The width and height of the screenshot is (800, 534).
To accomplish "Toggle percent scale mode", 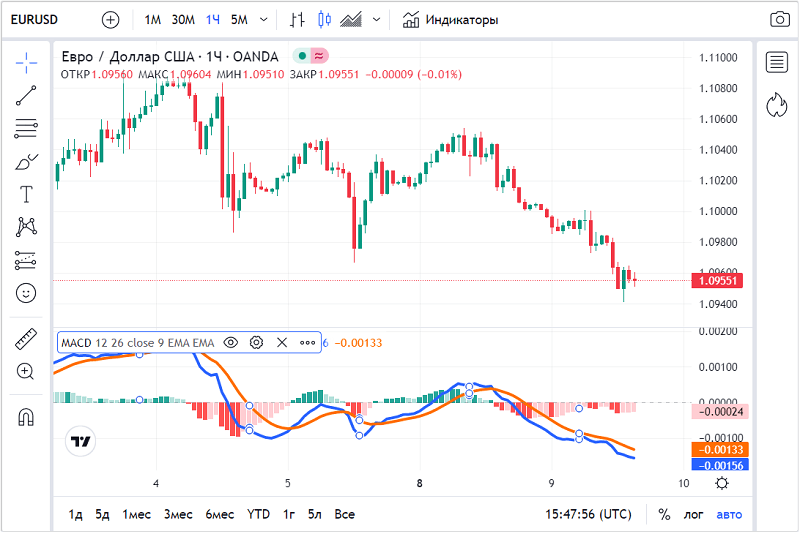I will click(x=664, y=514).
